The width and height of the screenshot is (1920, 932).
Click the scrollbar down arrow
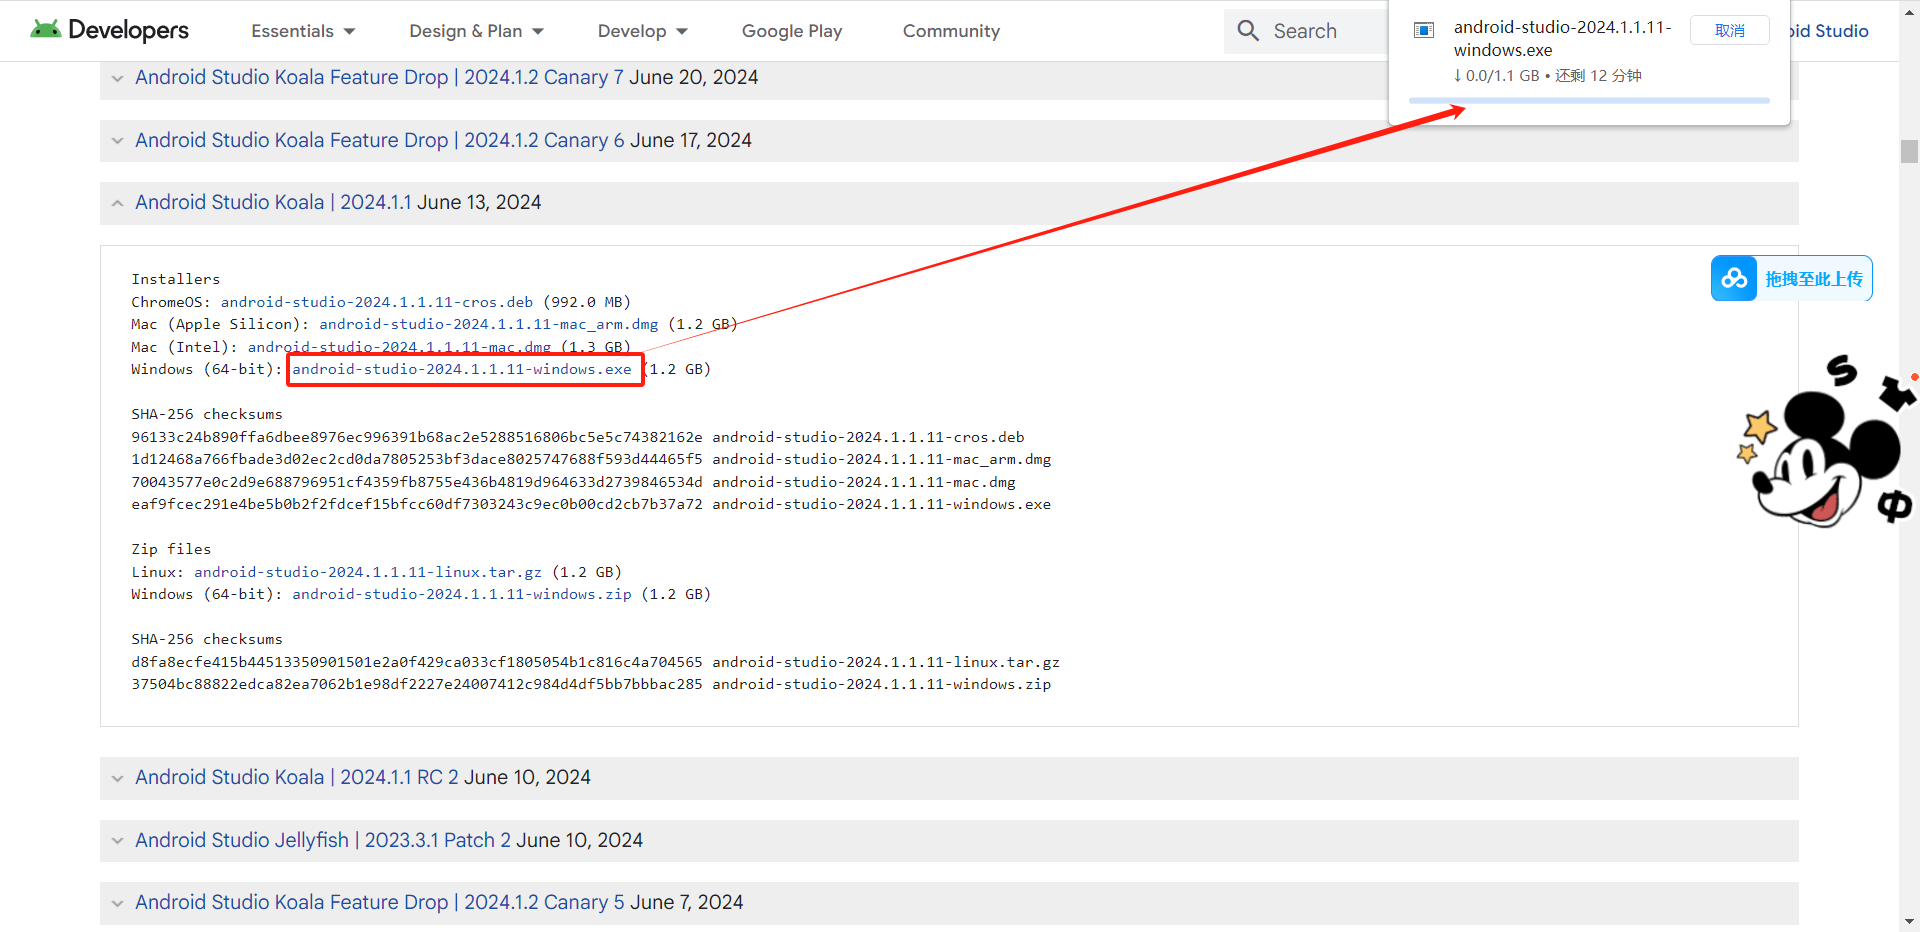tap(1908, 921)
